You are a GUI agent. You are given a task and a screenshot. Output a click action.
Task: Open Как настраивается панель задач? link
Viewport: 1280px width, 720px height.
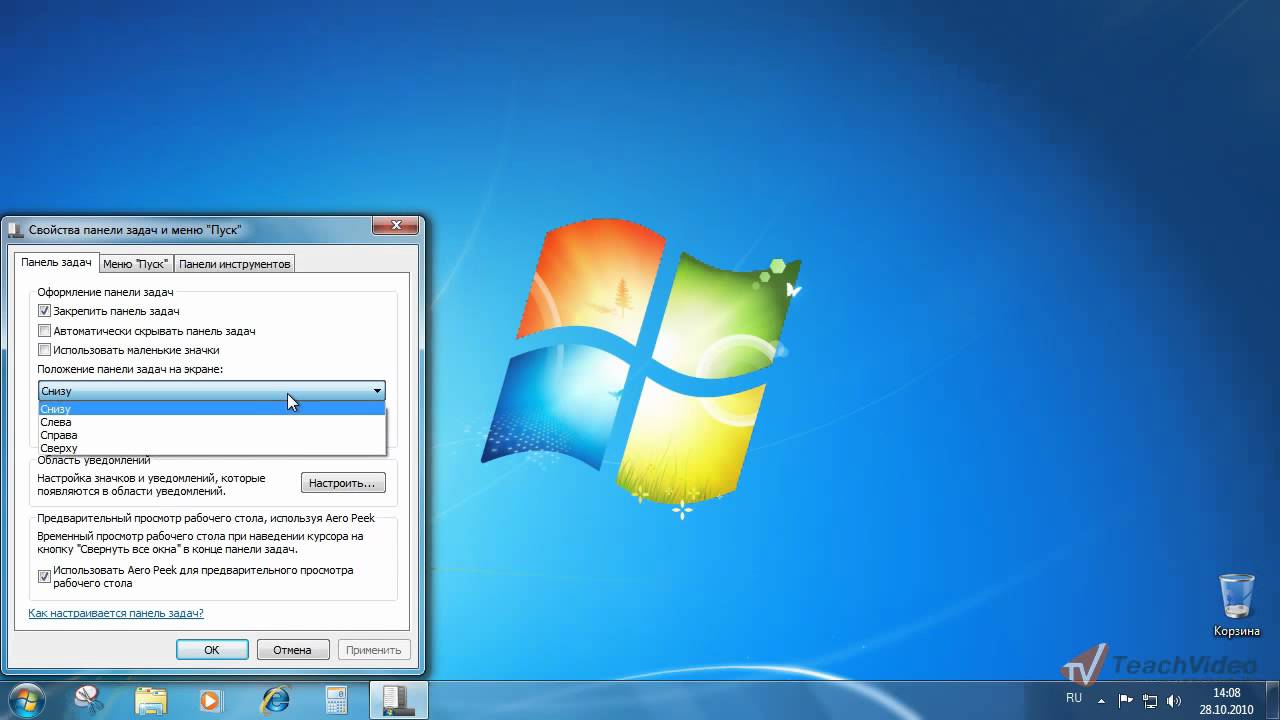[116, 613]
